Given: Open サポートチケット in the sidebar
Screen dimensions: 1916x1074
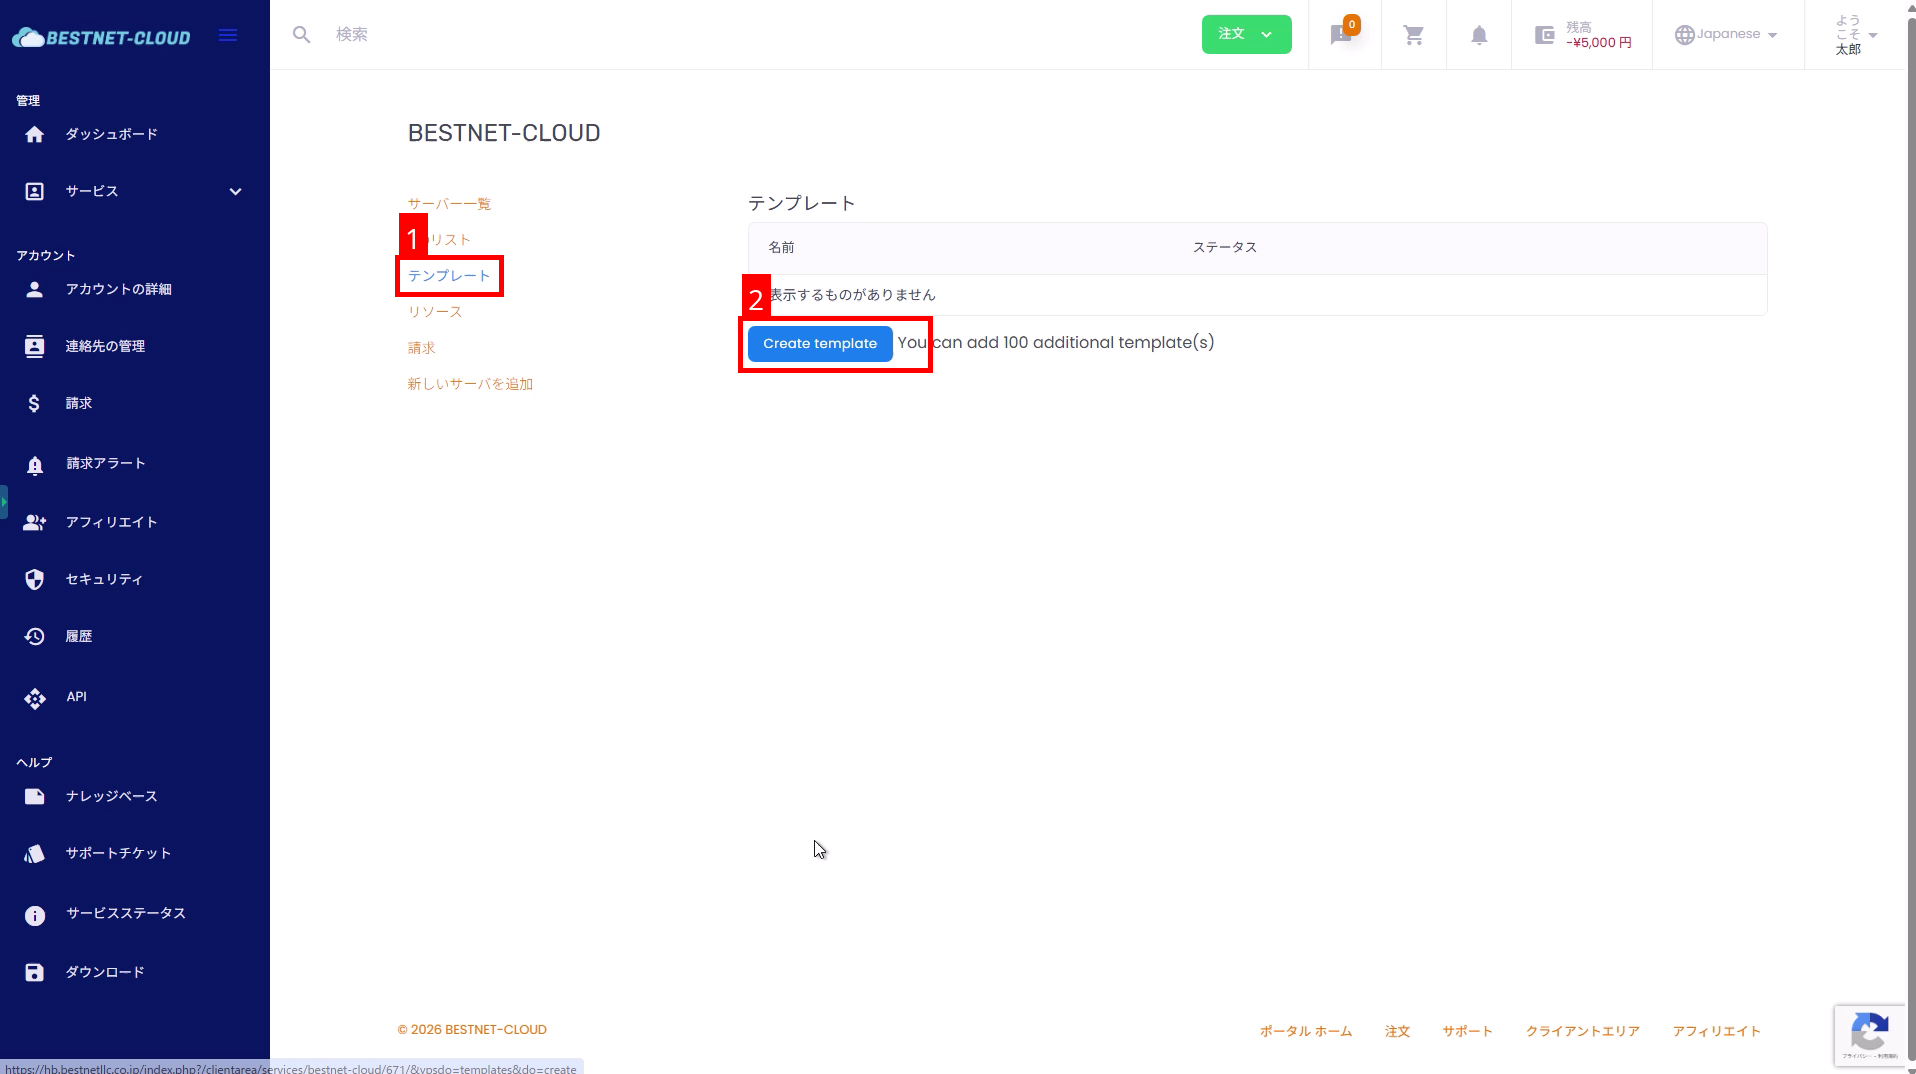Looking at the screenshot, I should 118,853.
